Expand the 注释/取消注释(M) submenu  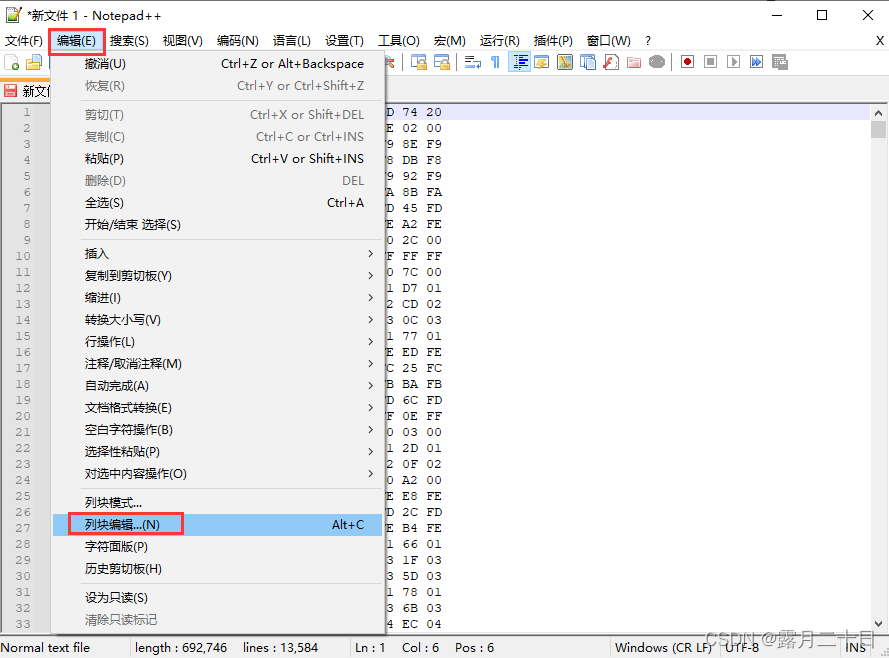[x=218, y=364]
